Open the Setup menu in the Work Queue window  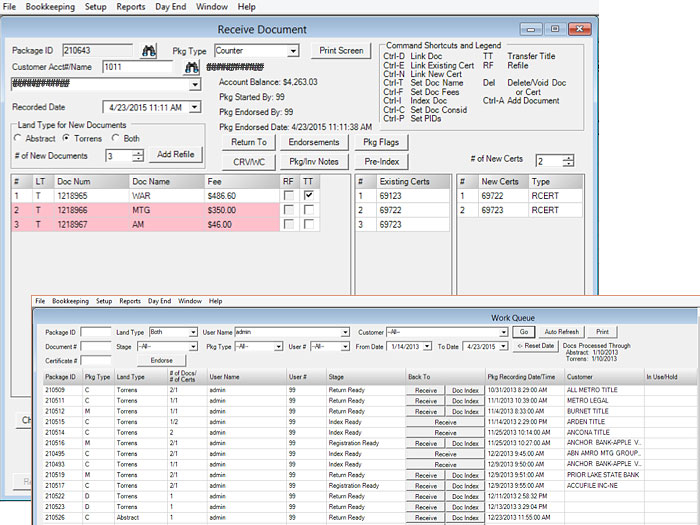[x=104, y=301]
